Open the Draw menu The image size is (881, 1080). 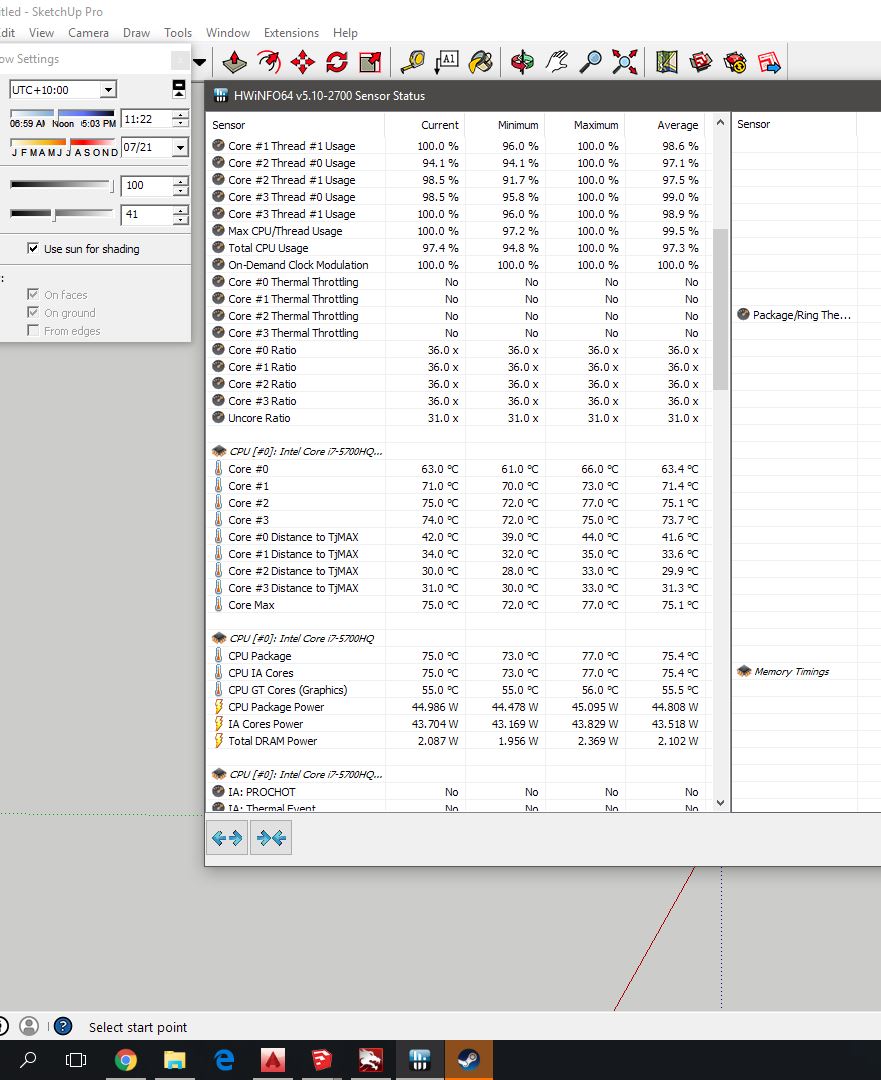click(x=136, y=32)
